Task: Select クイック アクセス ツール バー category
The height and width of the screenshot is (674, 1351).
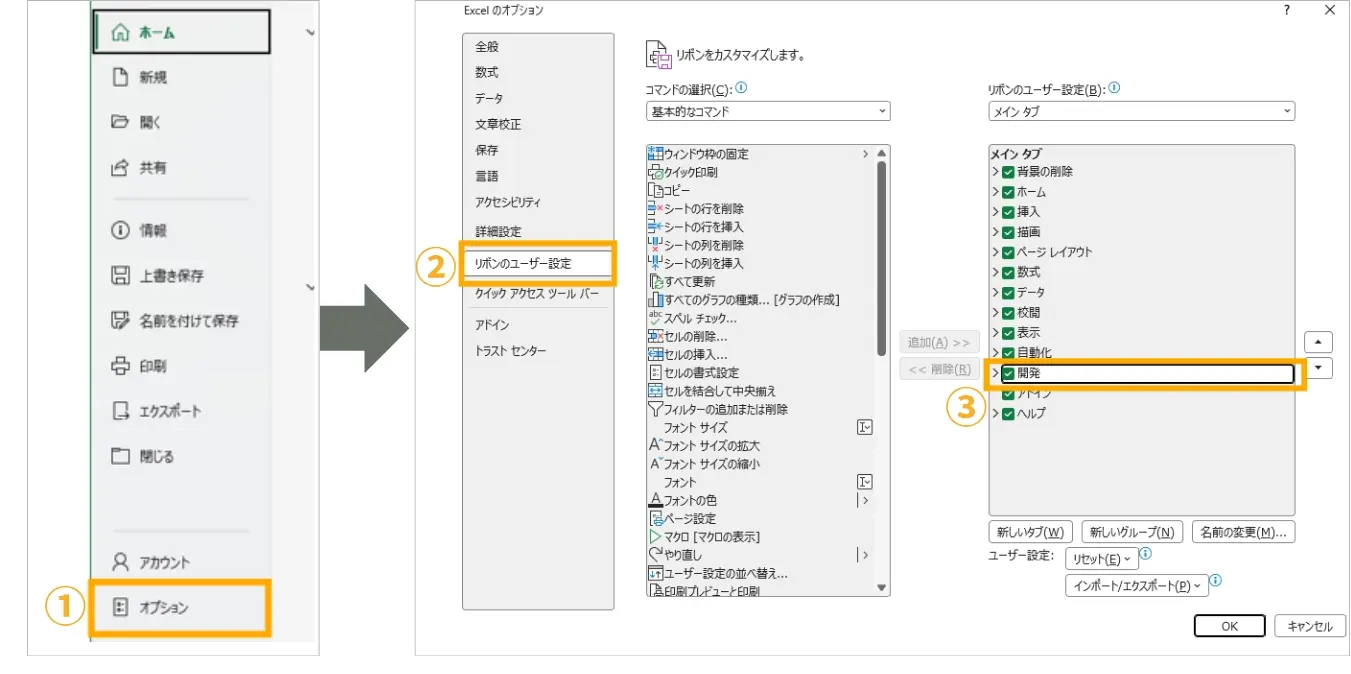Action: (x=537, y=293)
